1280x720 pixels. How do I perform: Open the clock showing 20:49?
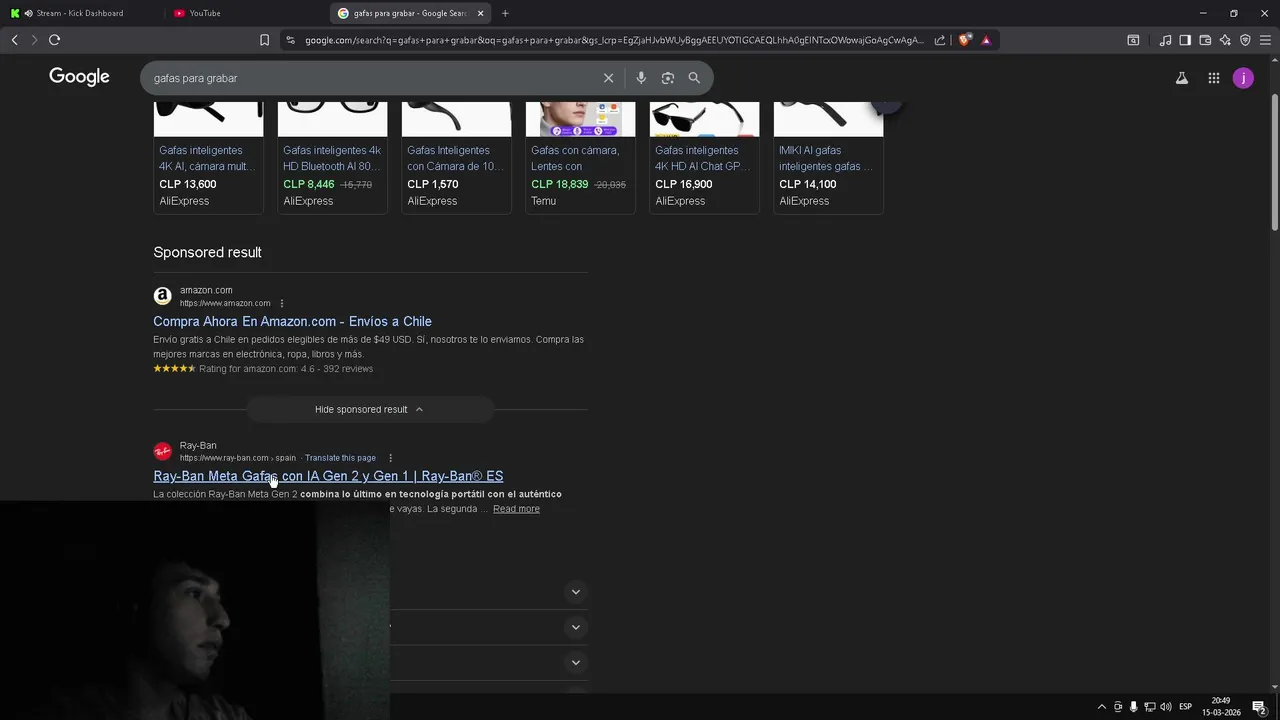point(1221,707)
